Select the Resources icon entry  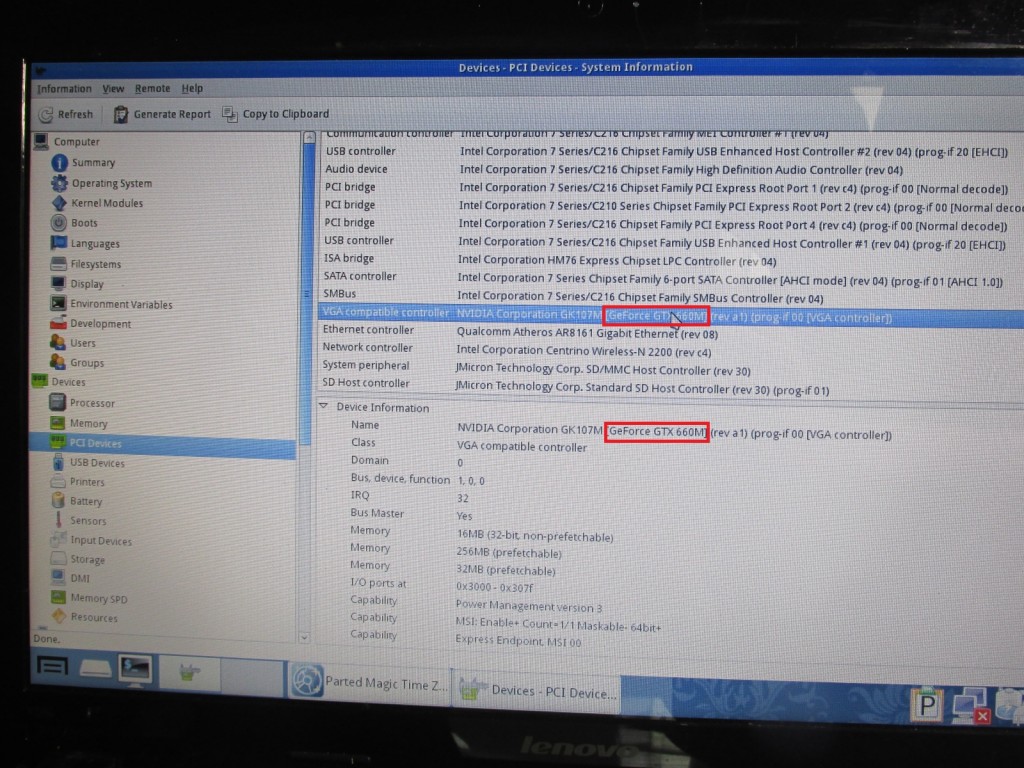[x=59, y=616]
